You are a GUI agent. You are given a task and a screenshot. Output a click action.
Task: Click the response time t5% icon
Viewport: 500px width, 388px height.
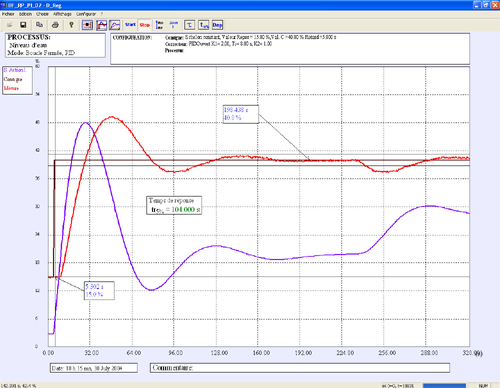point(204,25)
